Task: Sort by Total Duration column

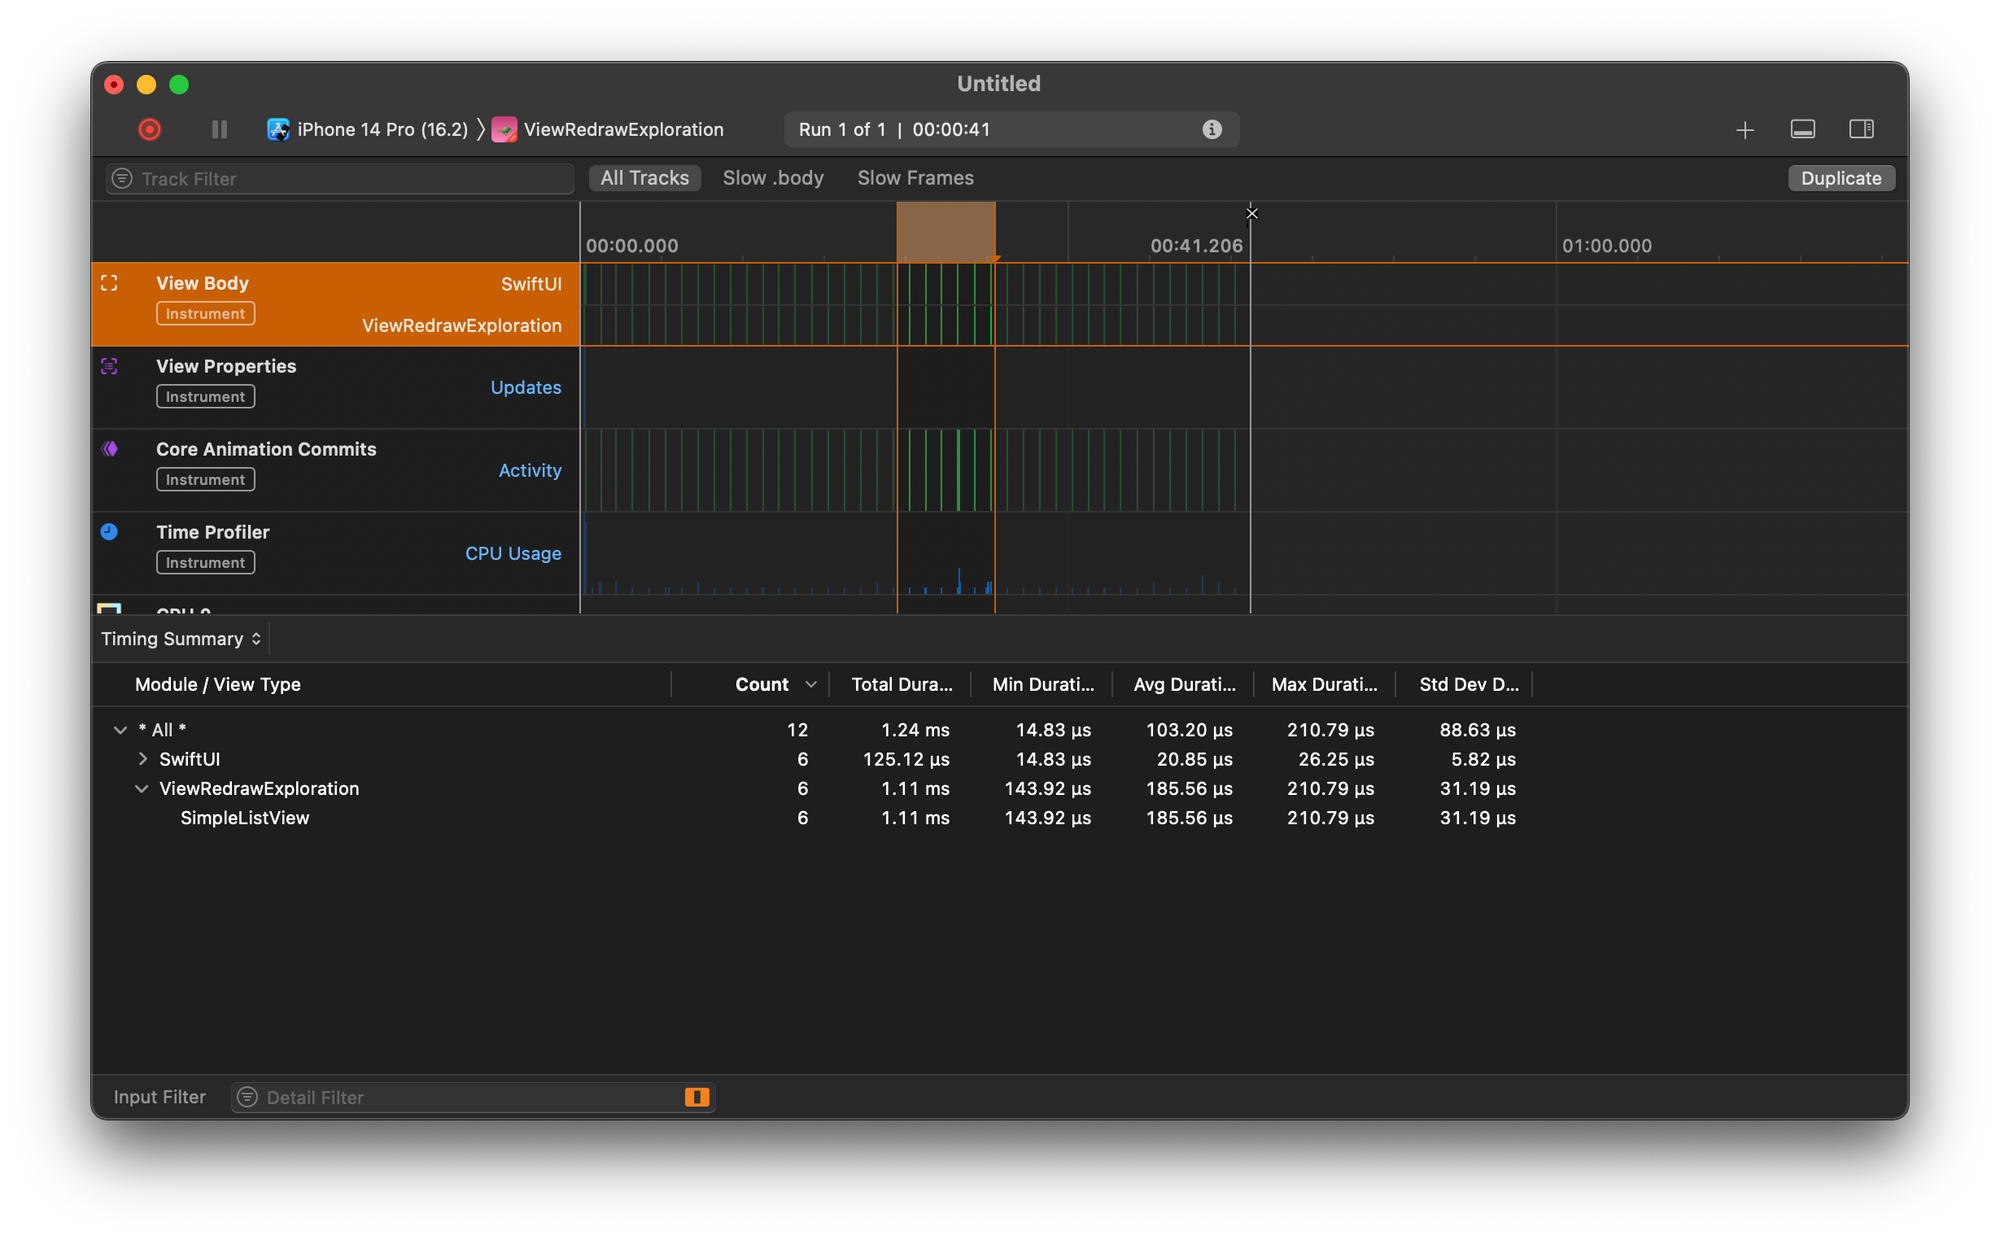Action: click(901, 684)
